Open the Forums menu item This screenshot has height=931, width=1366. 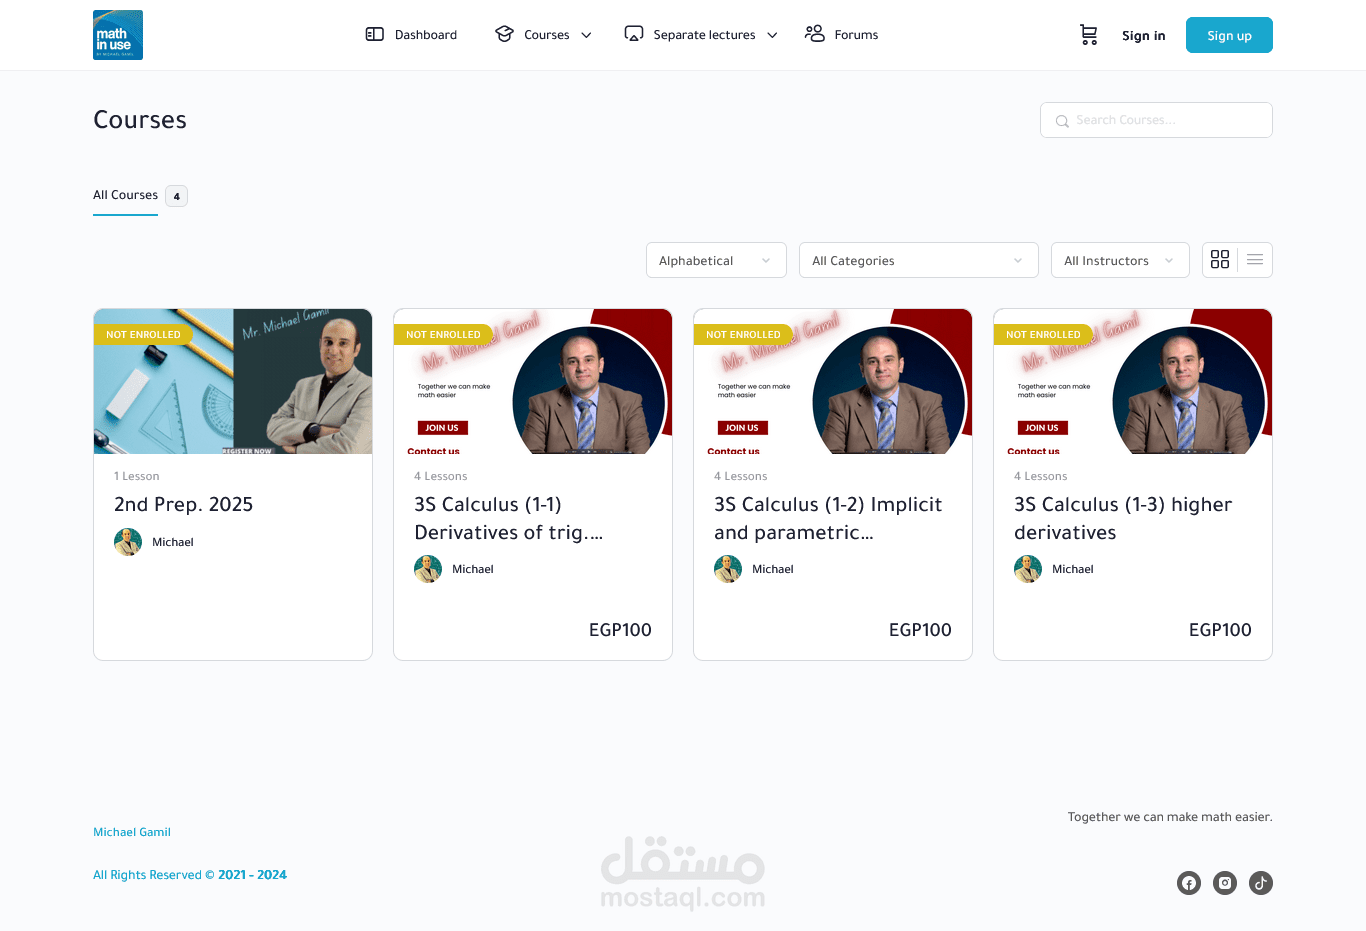(x=842, y=34)
